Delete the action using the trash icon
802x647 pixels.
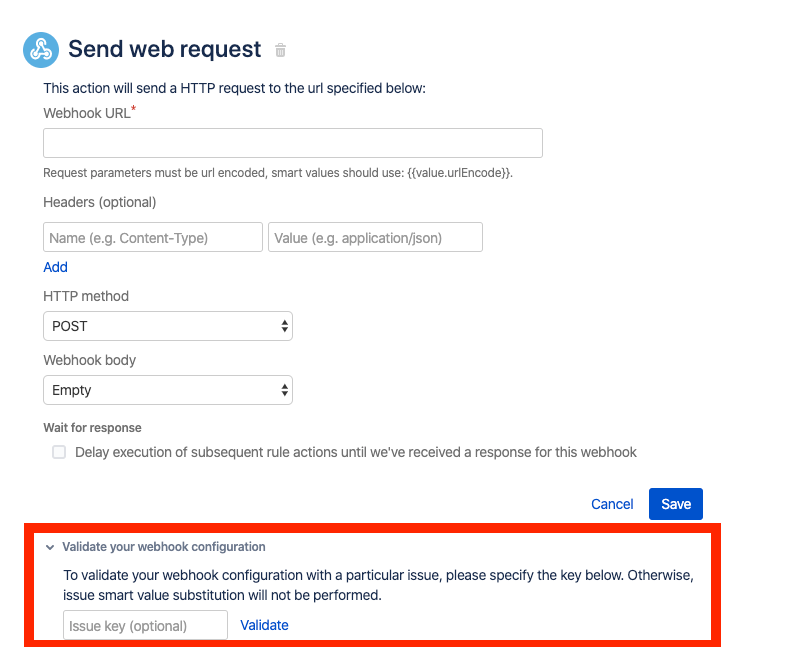(280, 50)
